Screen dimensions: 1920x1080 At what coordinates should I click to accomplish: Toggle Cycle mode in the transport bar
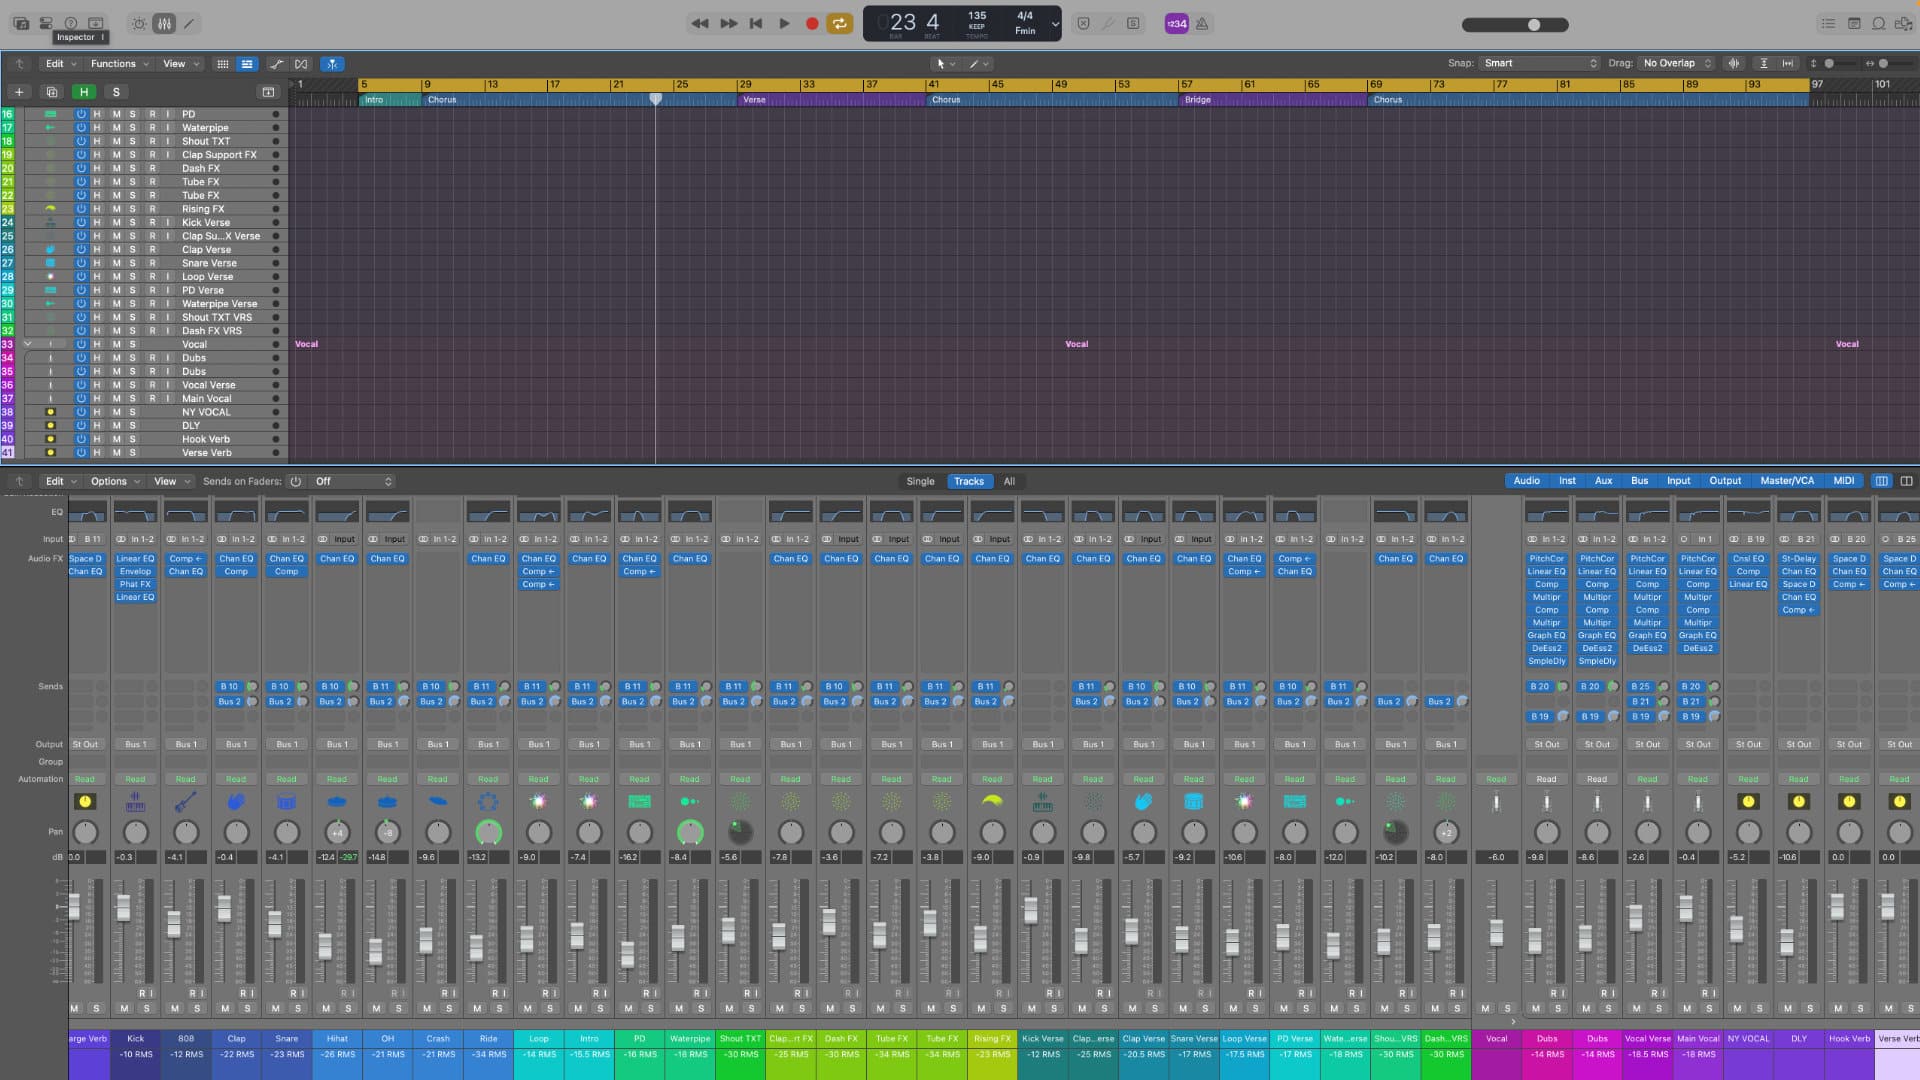[x=840, y=23]
